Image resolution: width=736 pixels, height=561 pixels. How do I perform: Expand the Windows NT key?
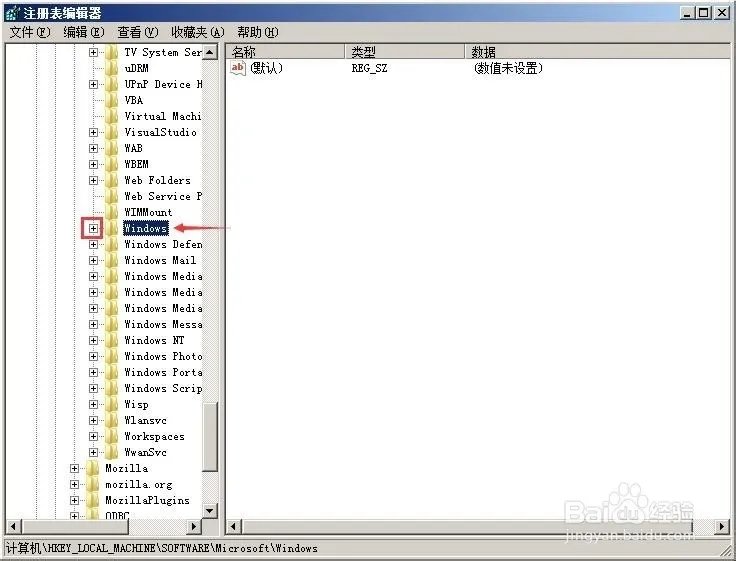93,340
